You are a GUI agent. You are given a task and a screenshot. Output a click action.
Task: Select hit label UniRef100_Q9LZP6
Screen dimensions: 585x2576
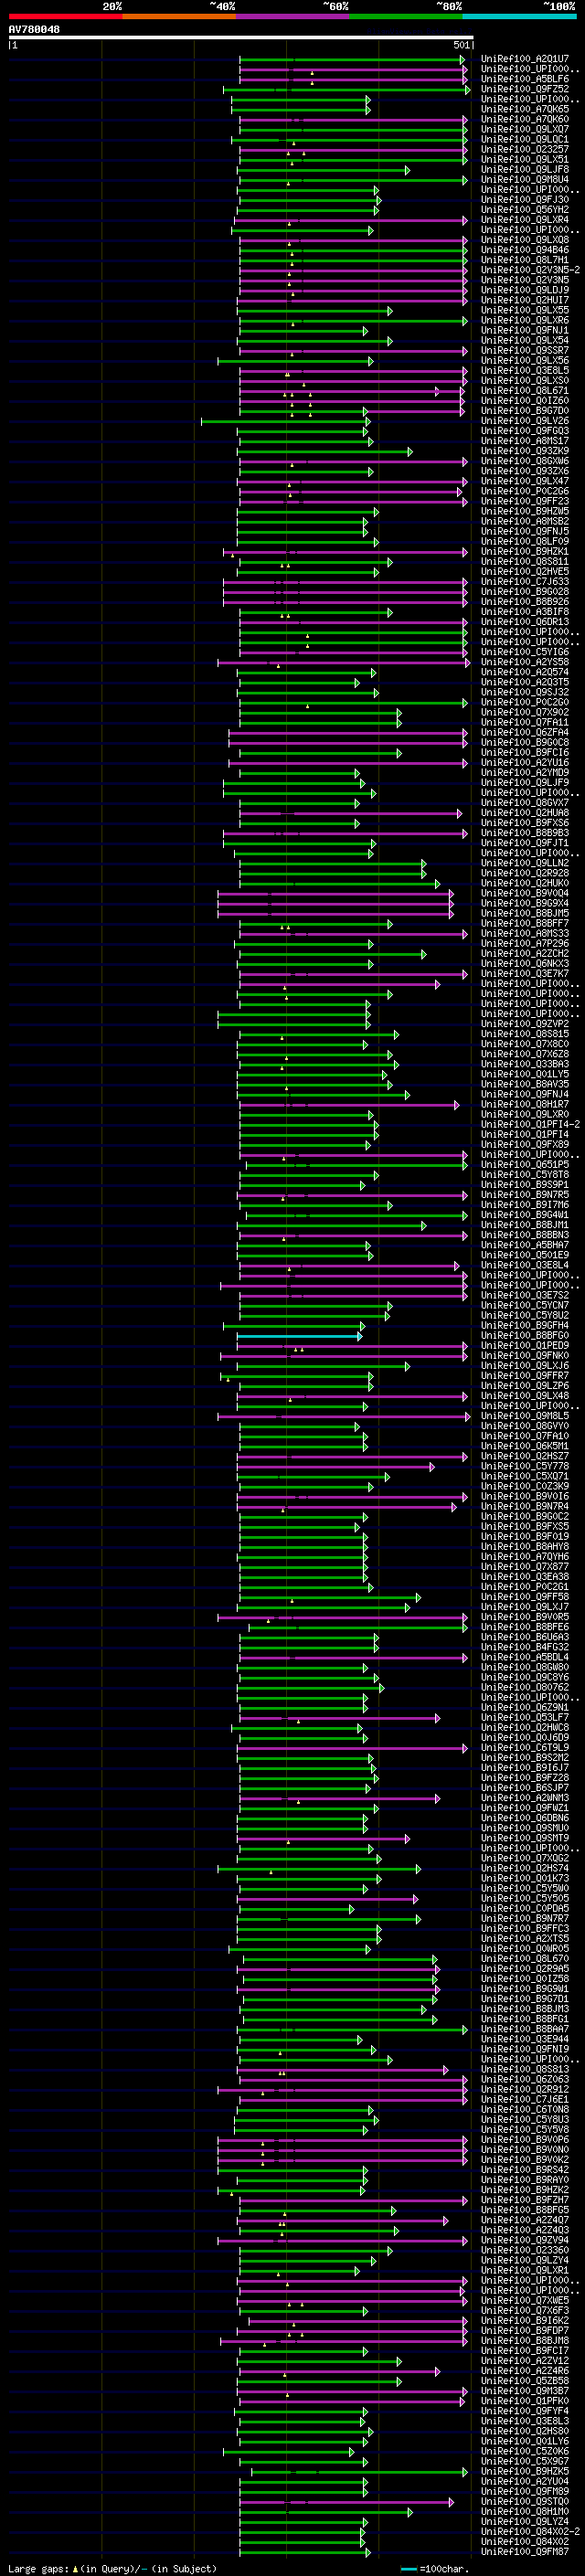(x=524, y=1386)
